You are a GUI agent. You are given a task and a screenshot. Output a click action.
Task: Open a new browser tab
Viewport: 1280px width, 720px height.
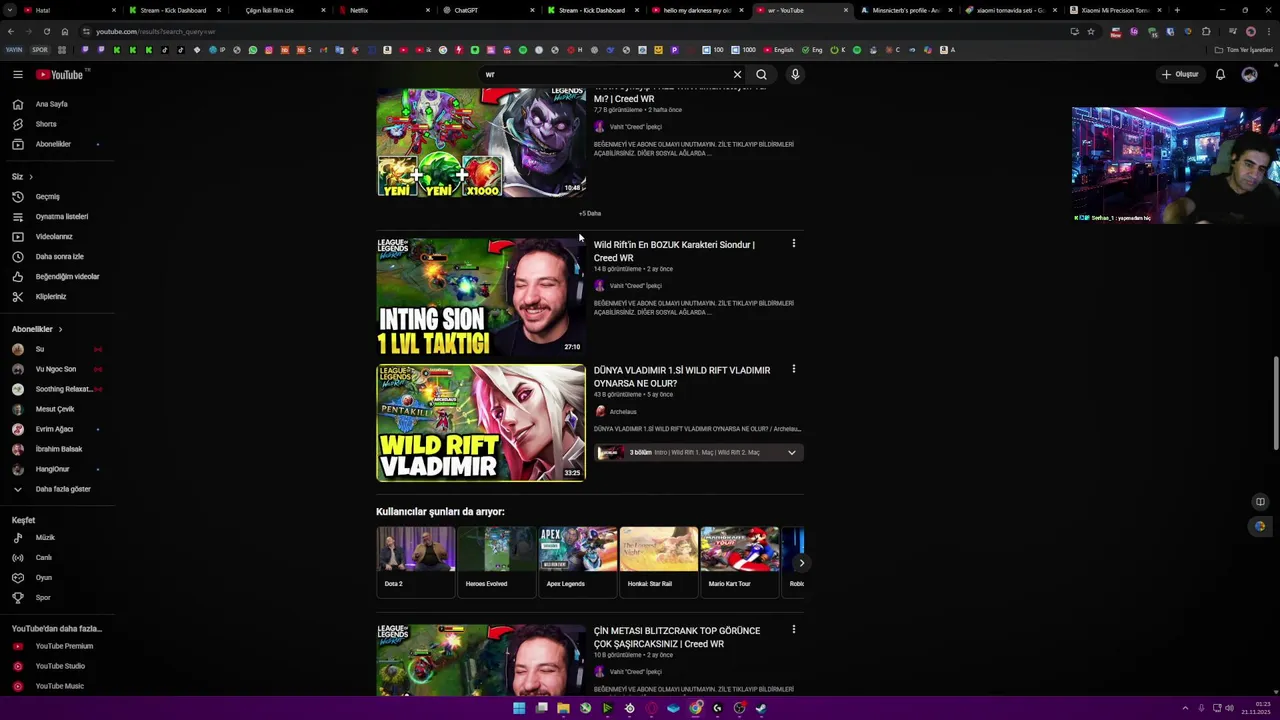[x=1177, y=10]
